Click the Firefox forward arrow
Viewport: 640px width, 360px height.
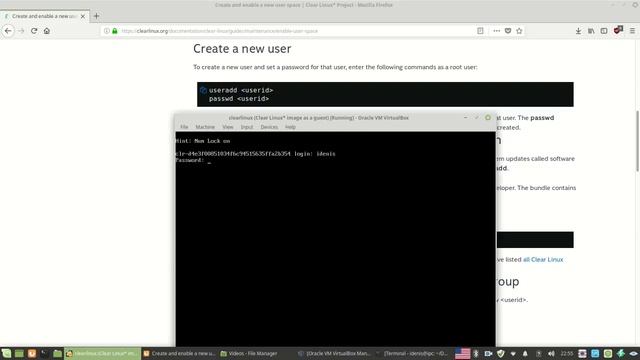pos(21,31)
